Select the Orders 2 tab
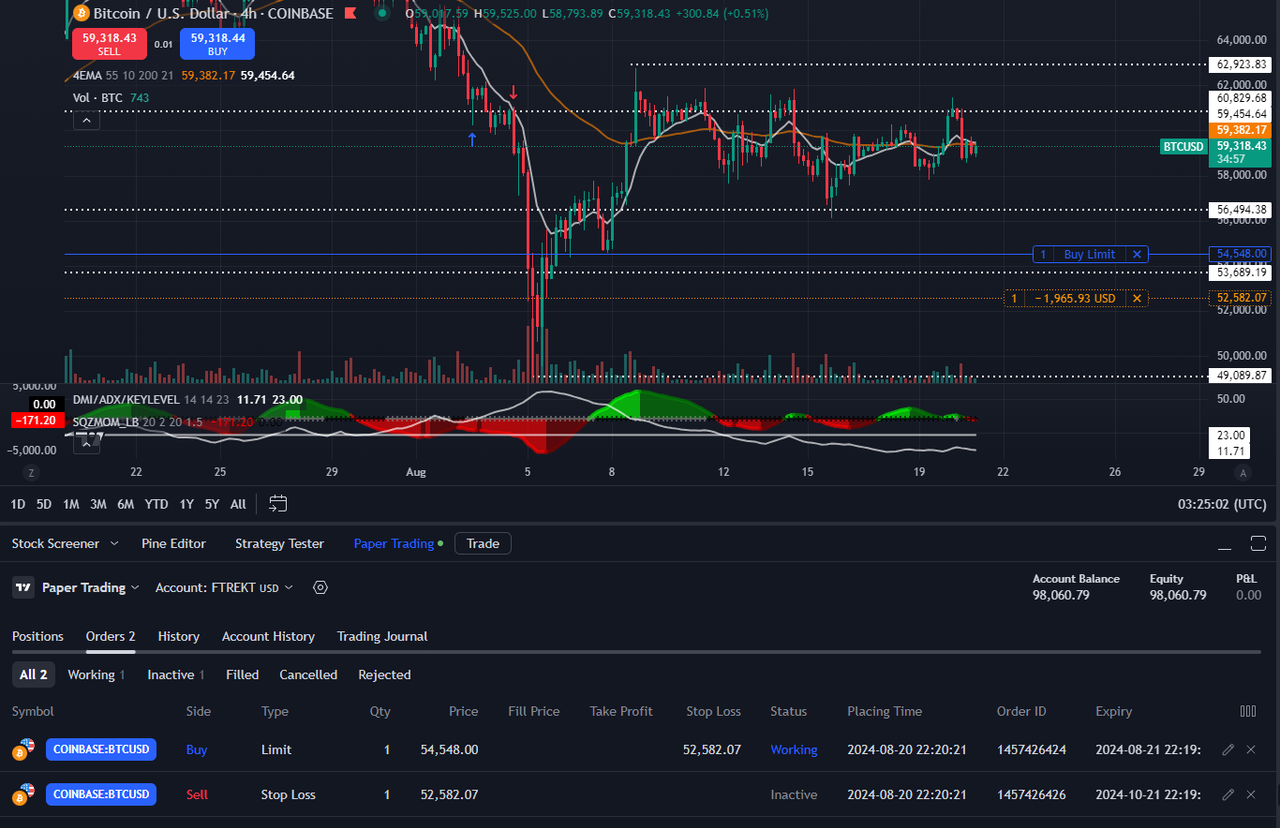 click(110, 636)
